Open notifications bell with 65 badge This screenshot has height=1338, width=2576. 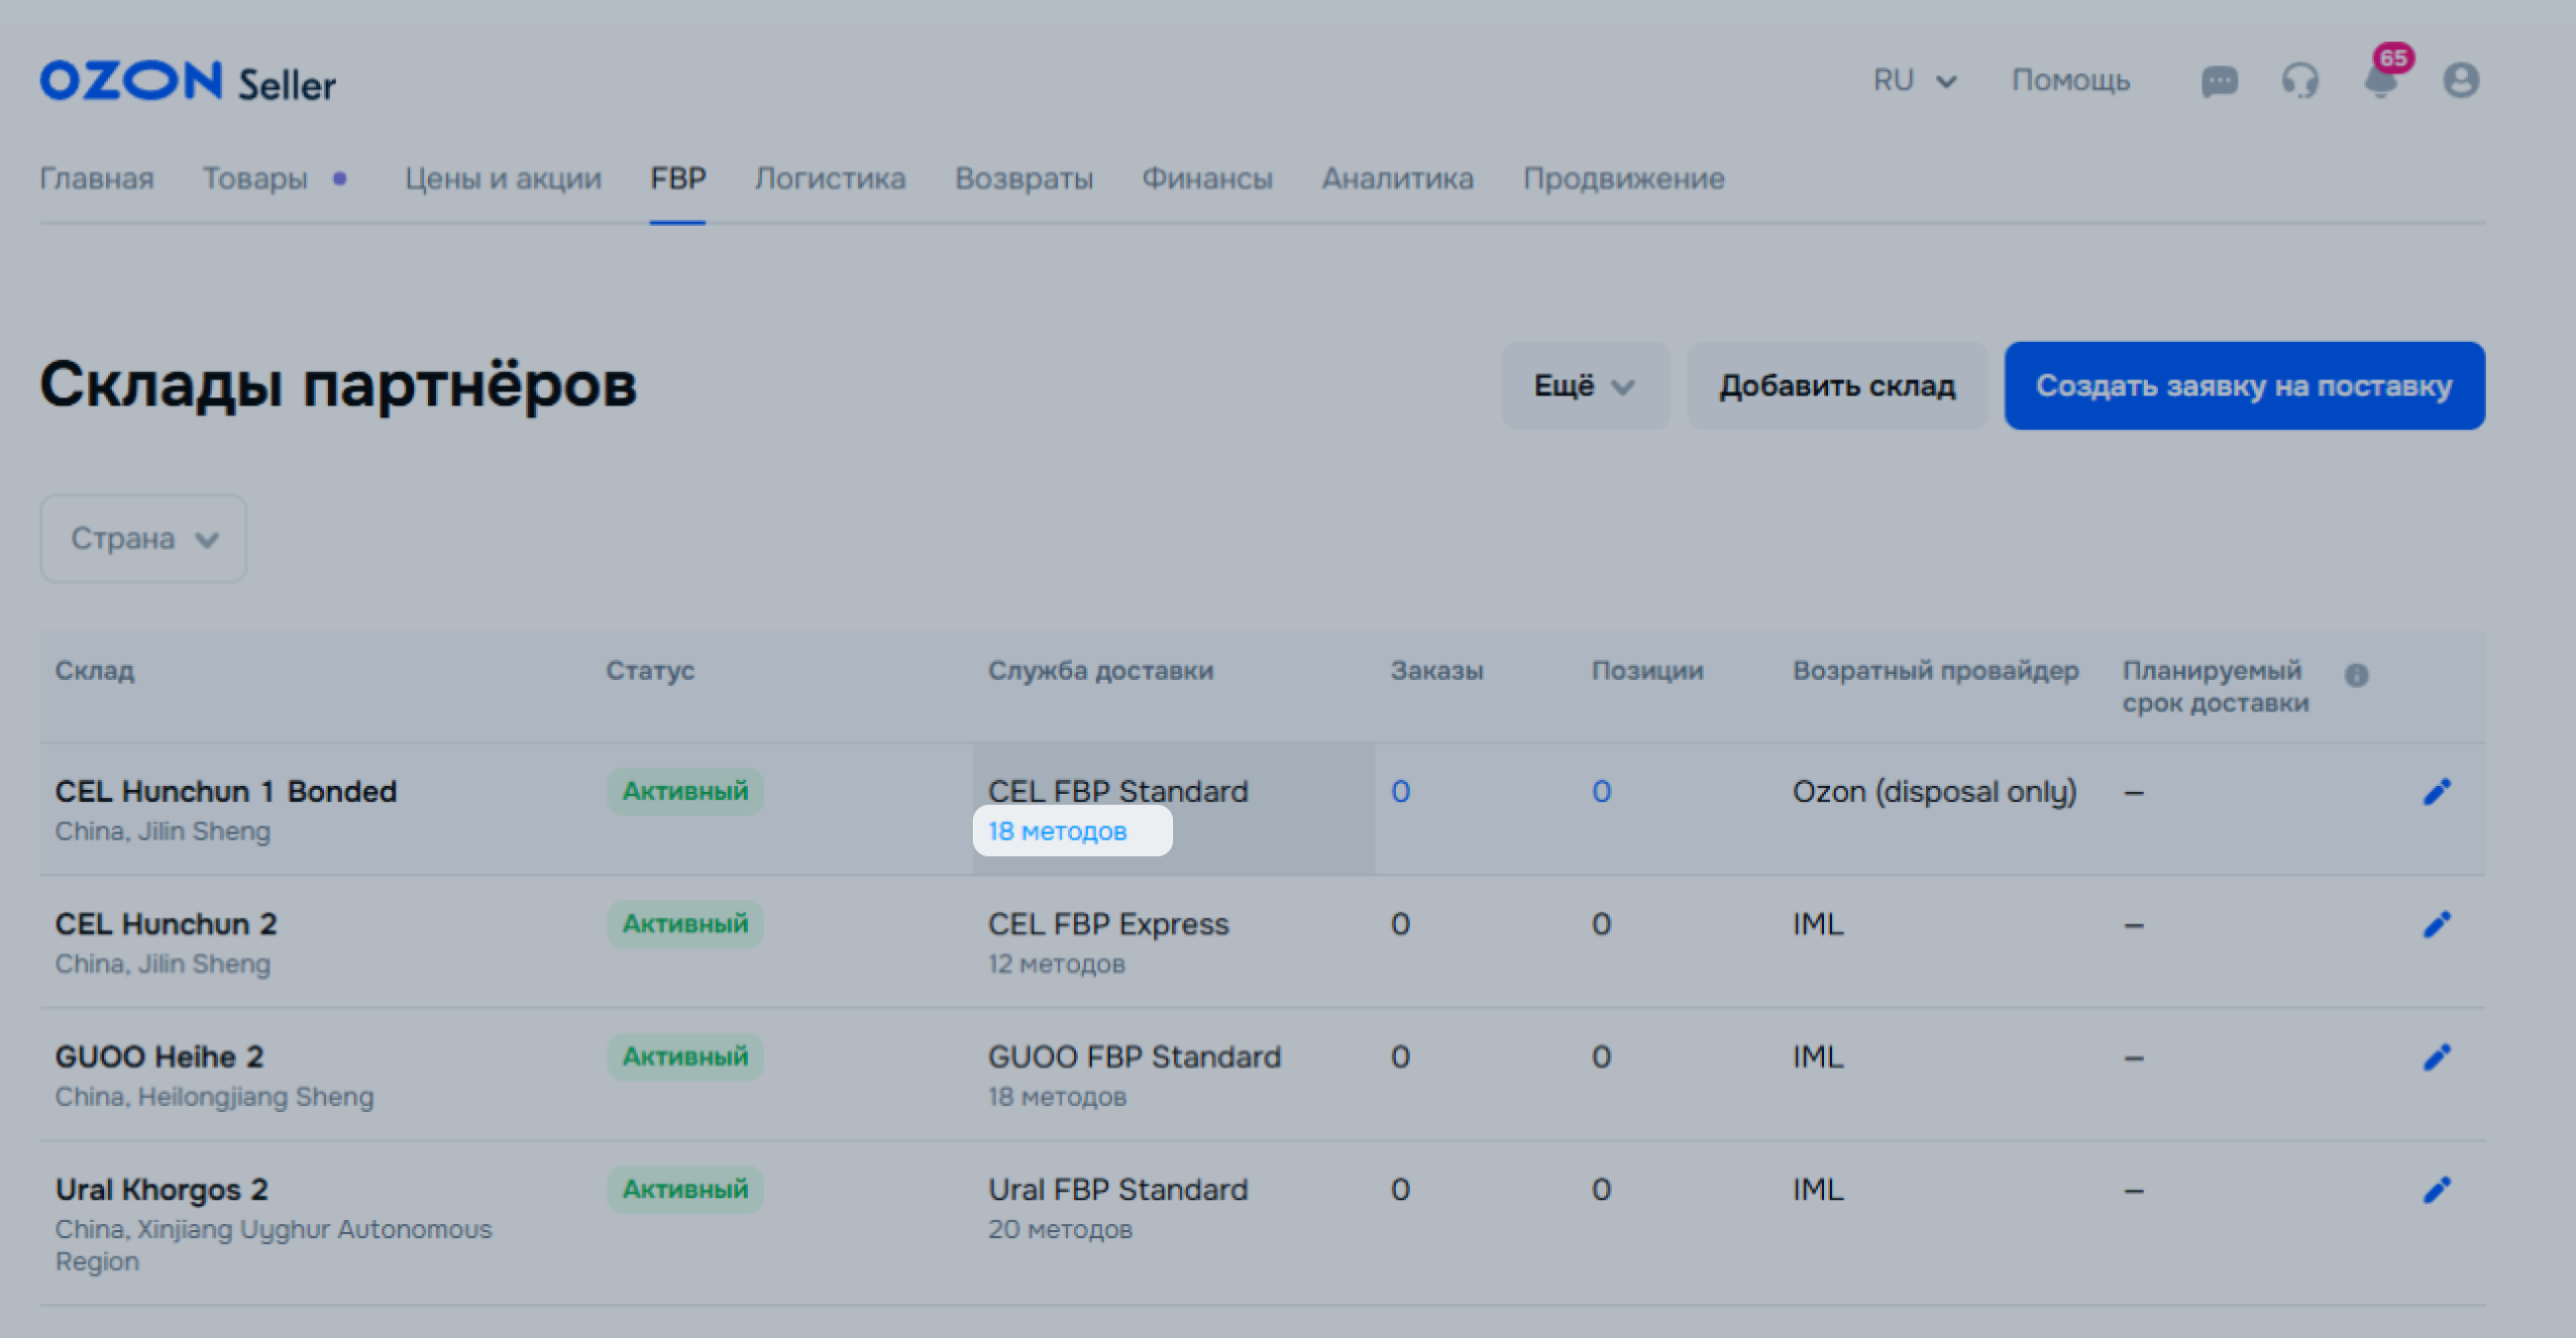pyautogui.click(x=2381, y=81)
